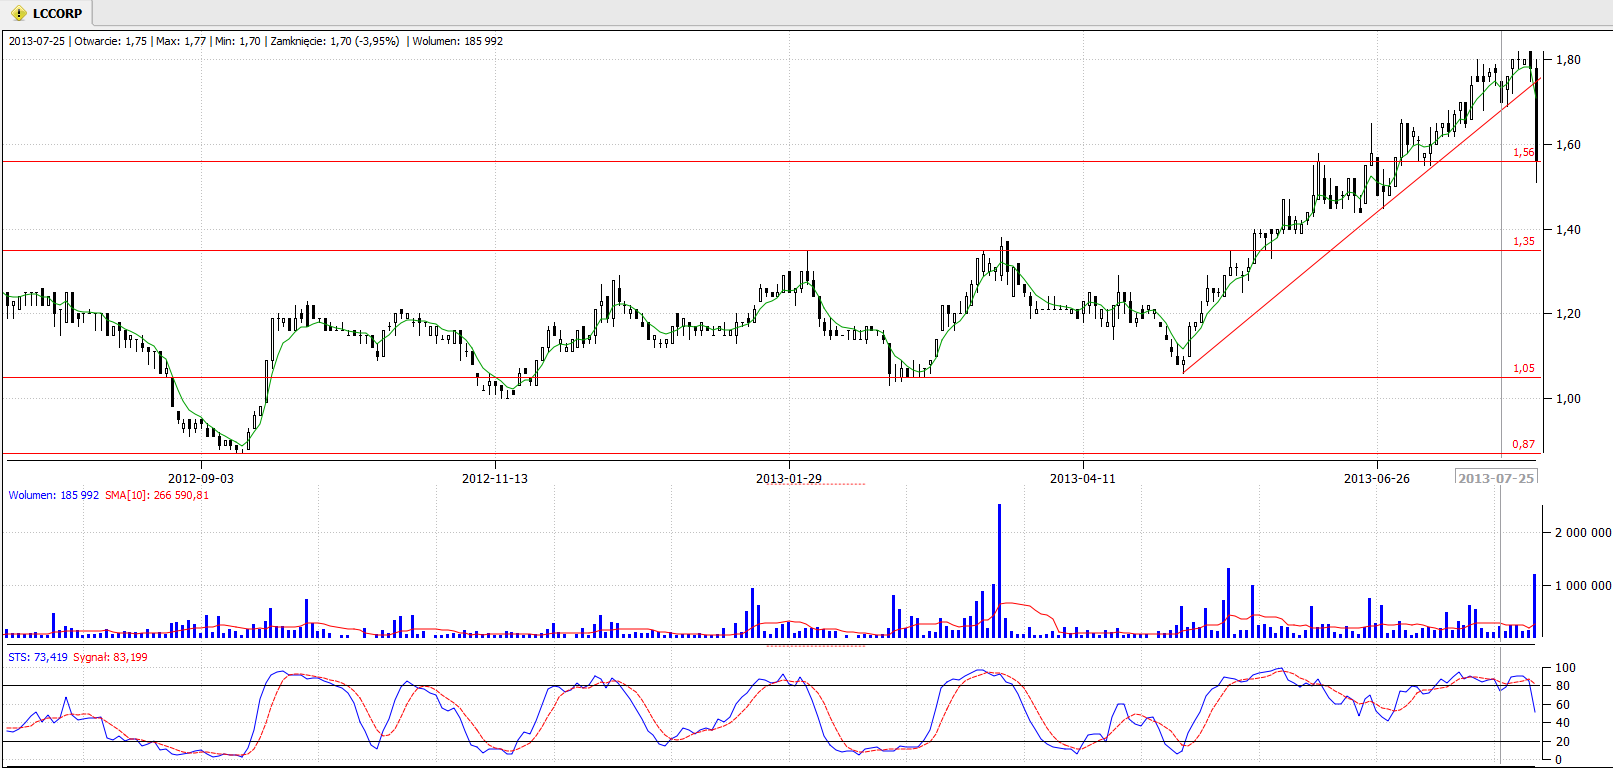Click the Sygnał: 83,199 signal label

click(x=111, y=657)
